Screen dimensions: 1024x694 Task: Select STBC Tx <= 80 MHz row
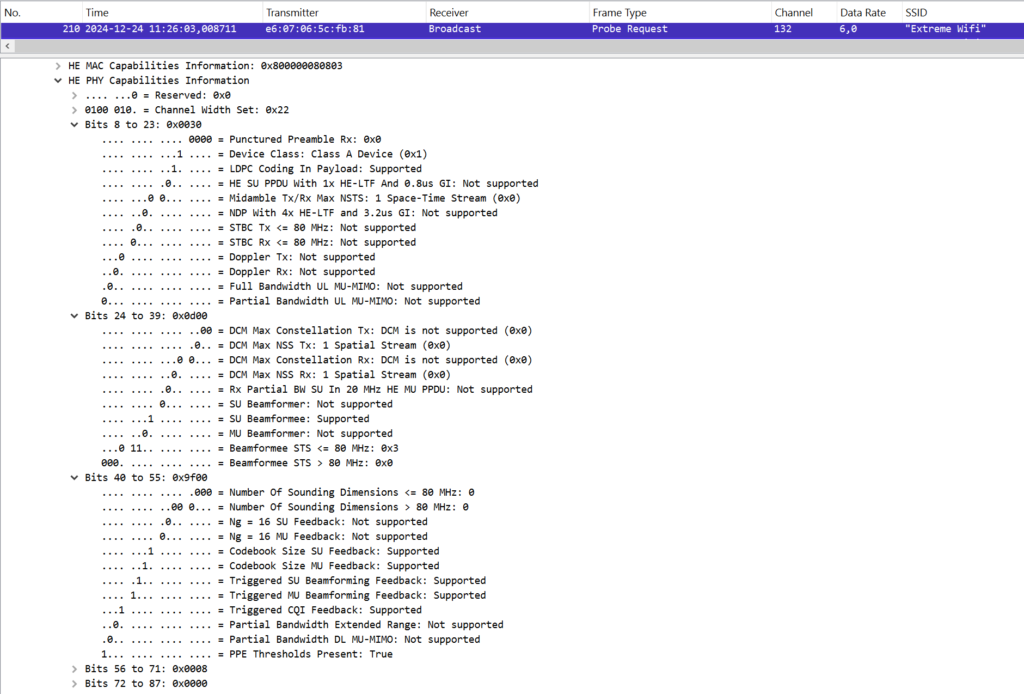coord(259,228)
